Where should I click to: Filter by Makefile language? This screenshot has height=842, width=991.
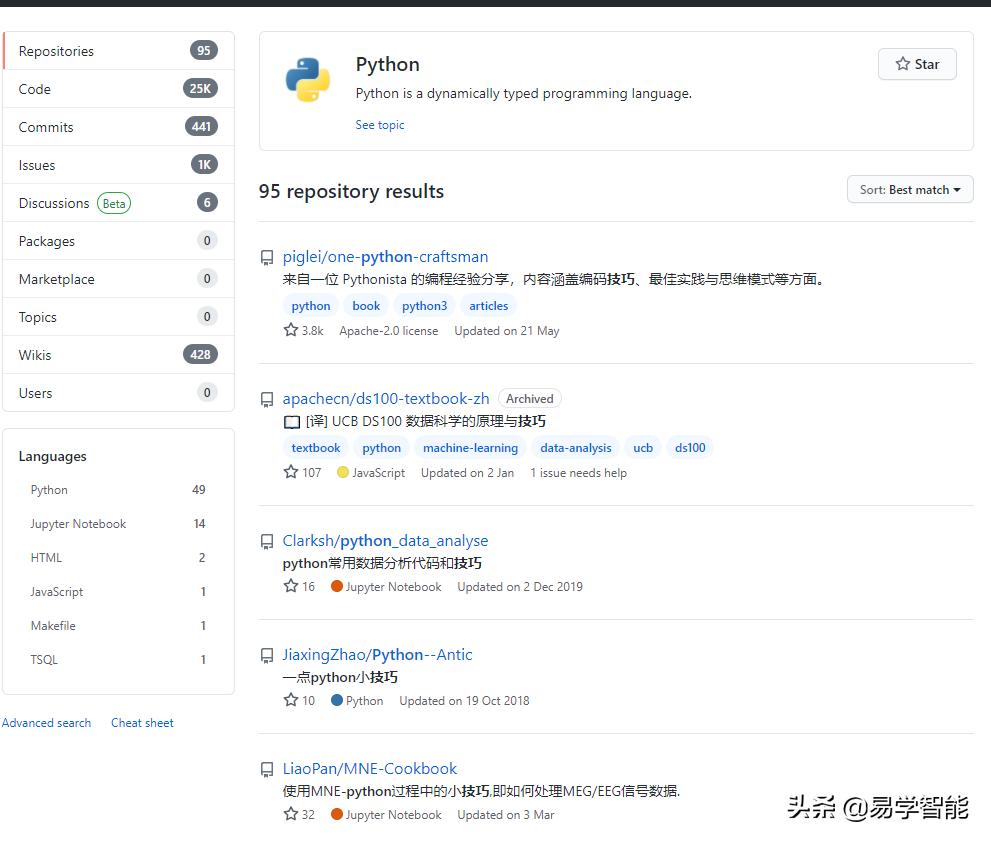click(118, 626)
